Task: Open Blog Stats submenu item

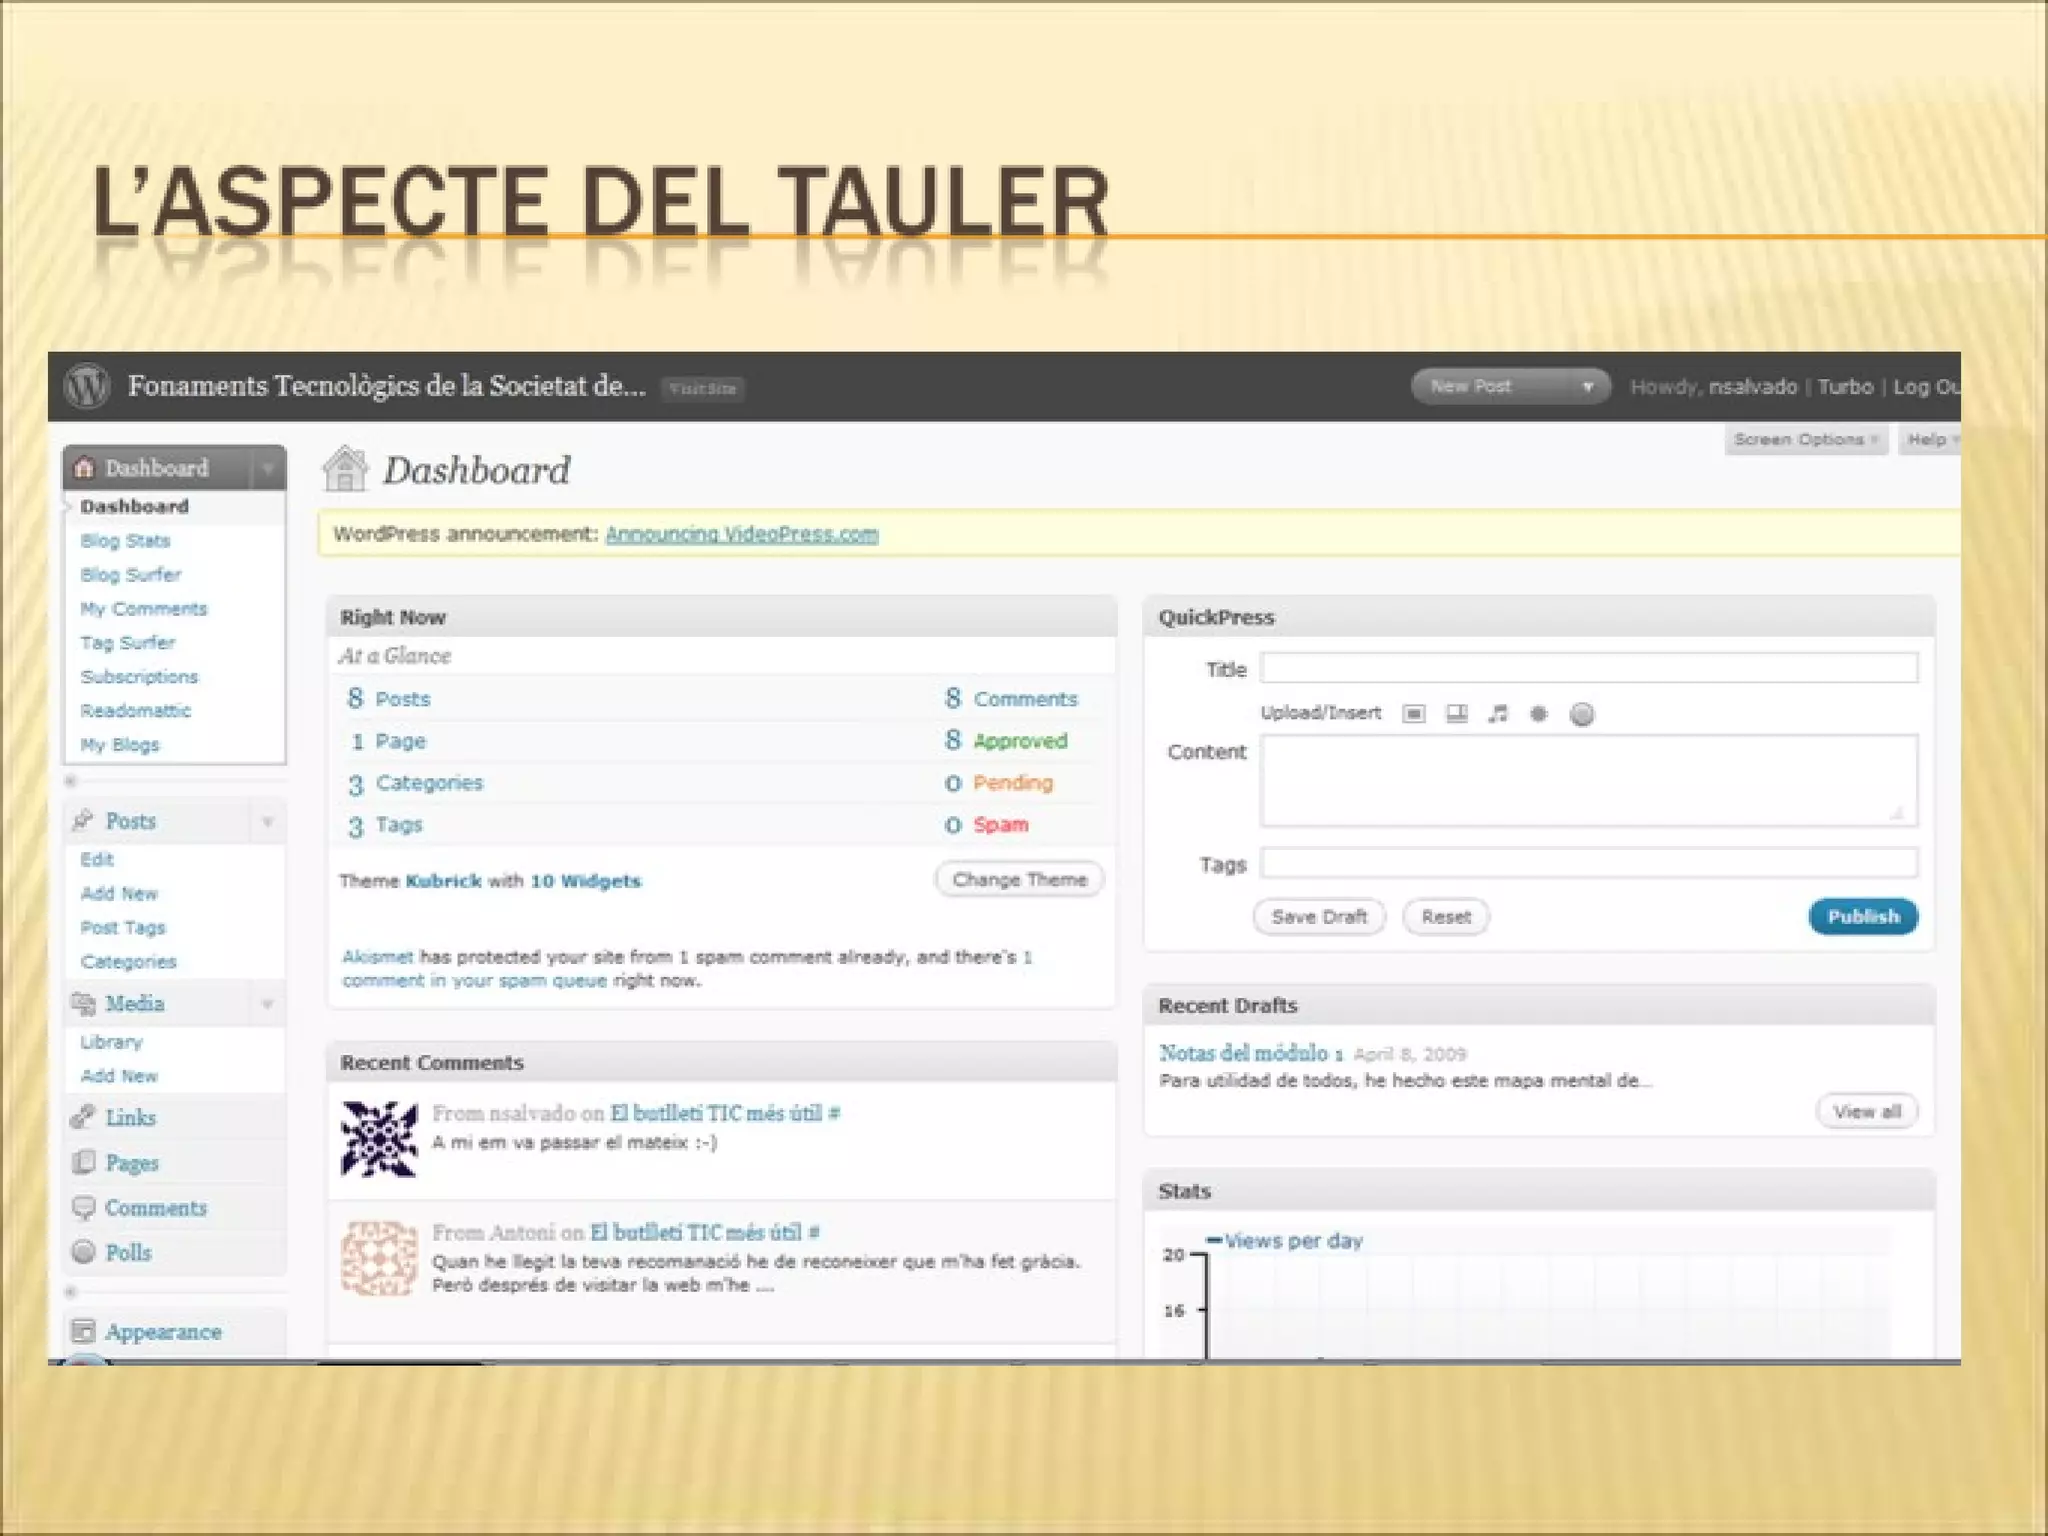Action: (125, 541)
